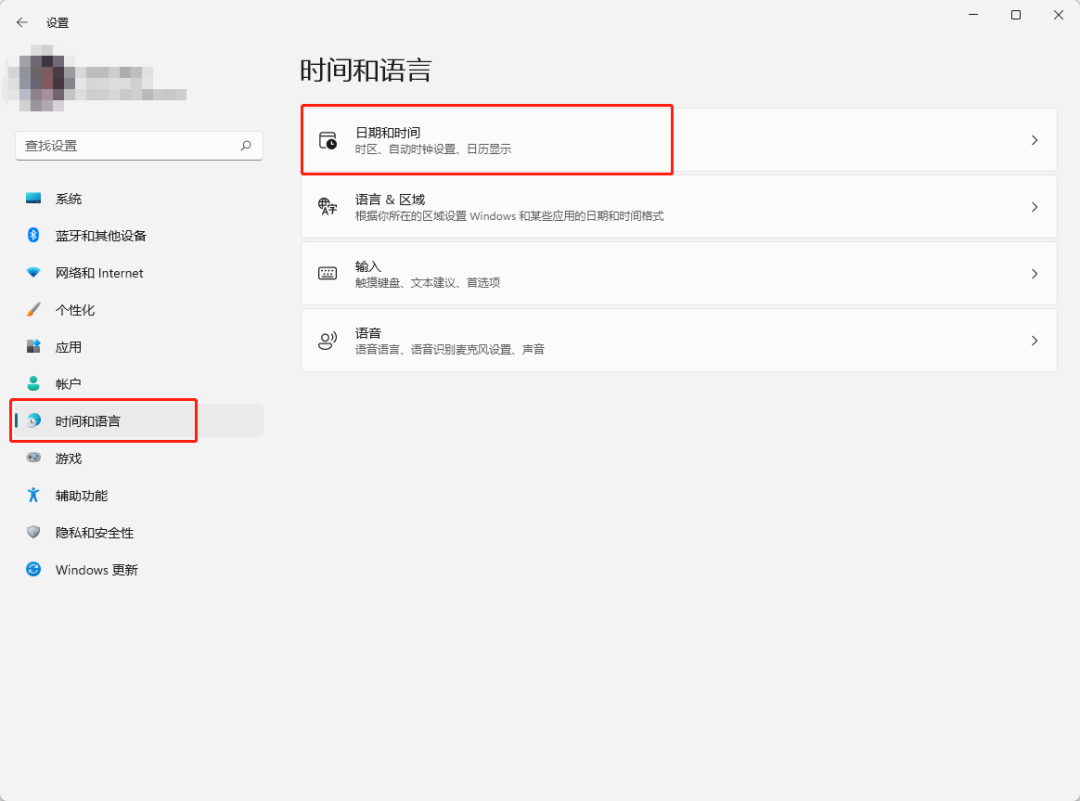The height and width of the screenshot is (801, 1080).
Task: Click the 输入 keyboard icon
Action: point(328,273)
